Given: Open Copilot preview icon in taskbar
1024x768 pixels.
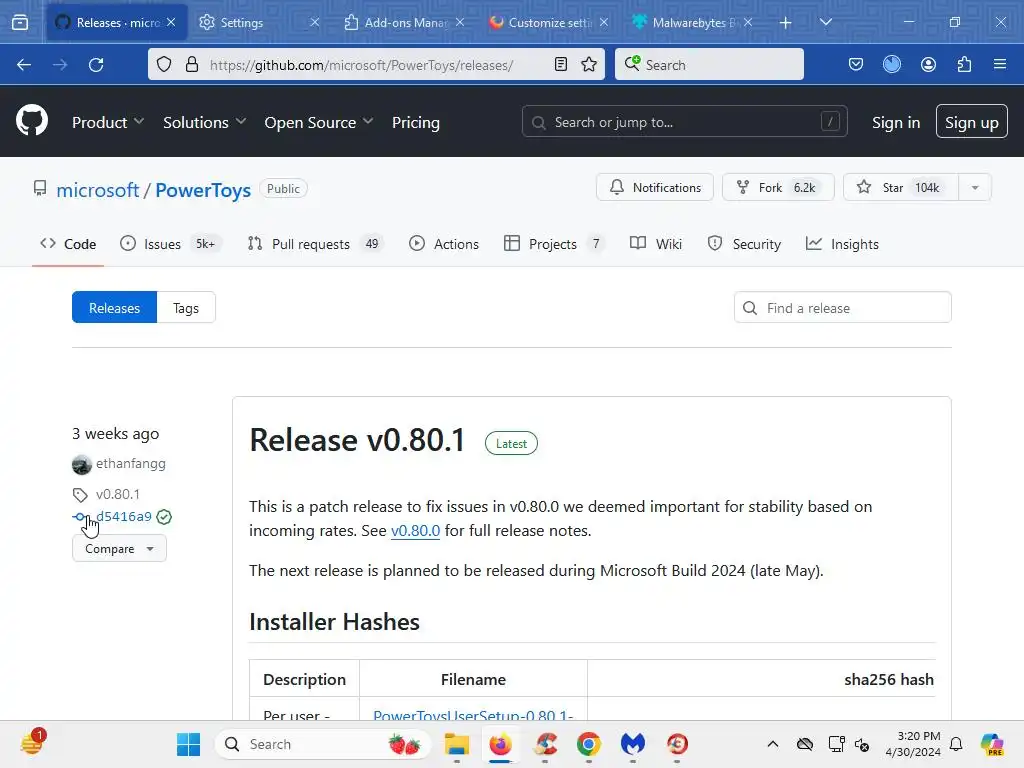Looking at the screenshot, I should click(992, 744).
